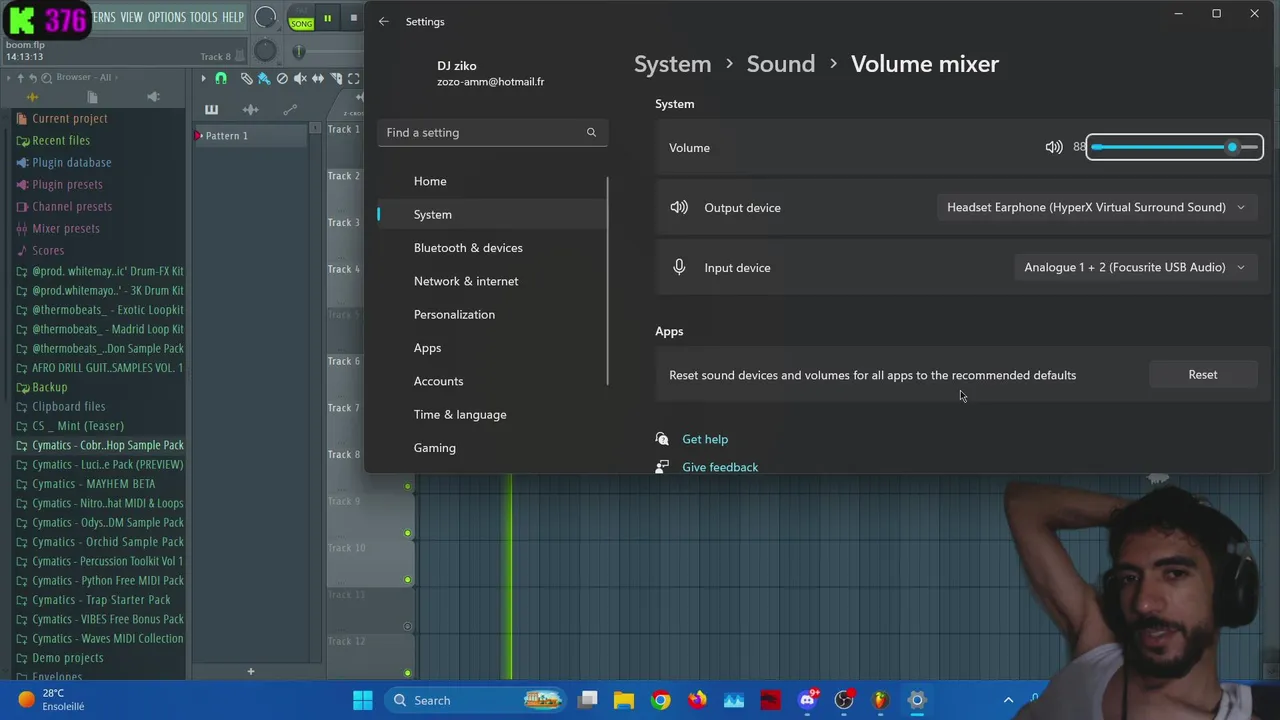This screenshot has width=1280, height=720.
Task: Click the browser search magnifier icon
Action: click(46, 78)
